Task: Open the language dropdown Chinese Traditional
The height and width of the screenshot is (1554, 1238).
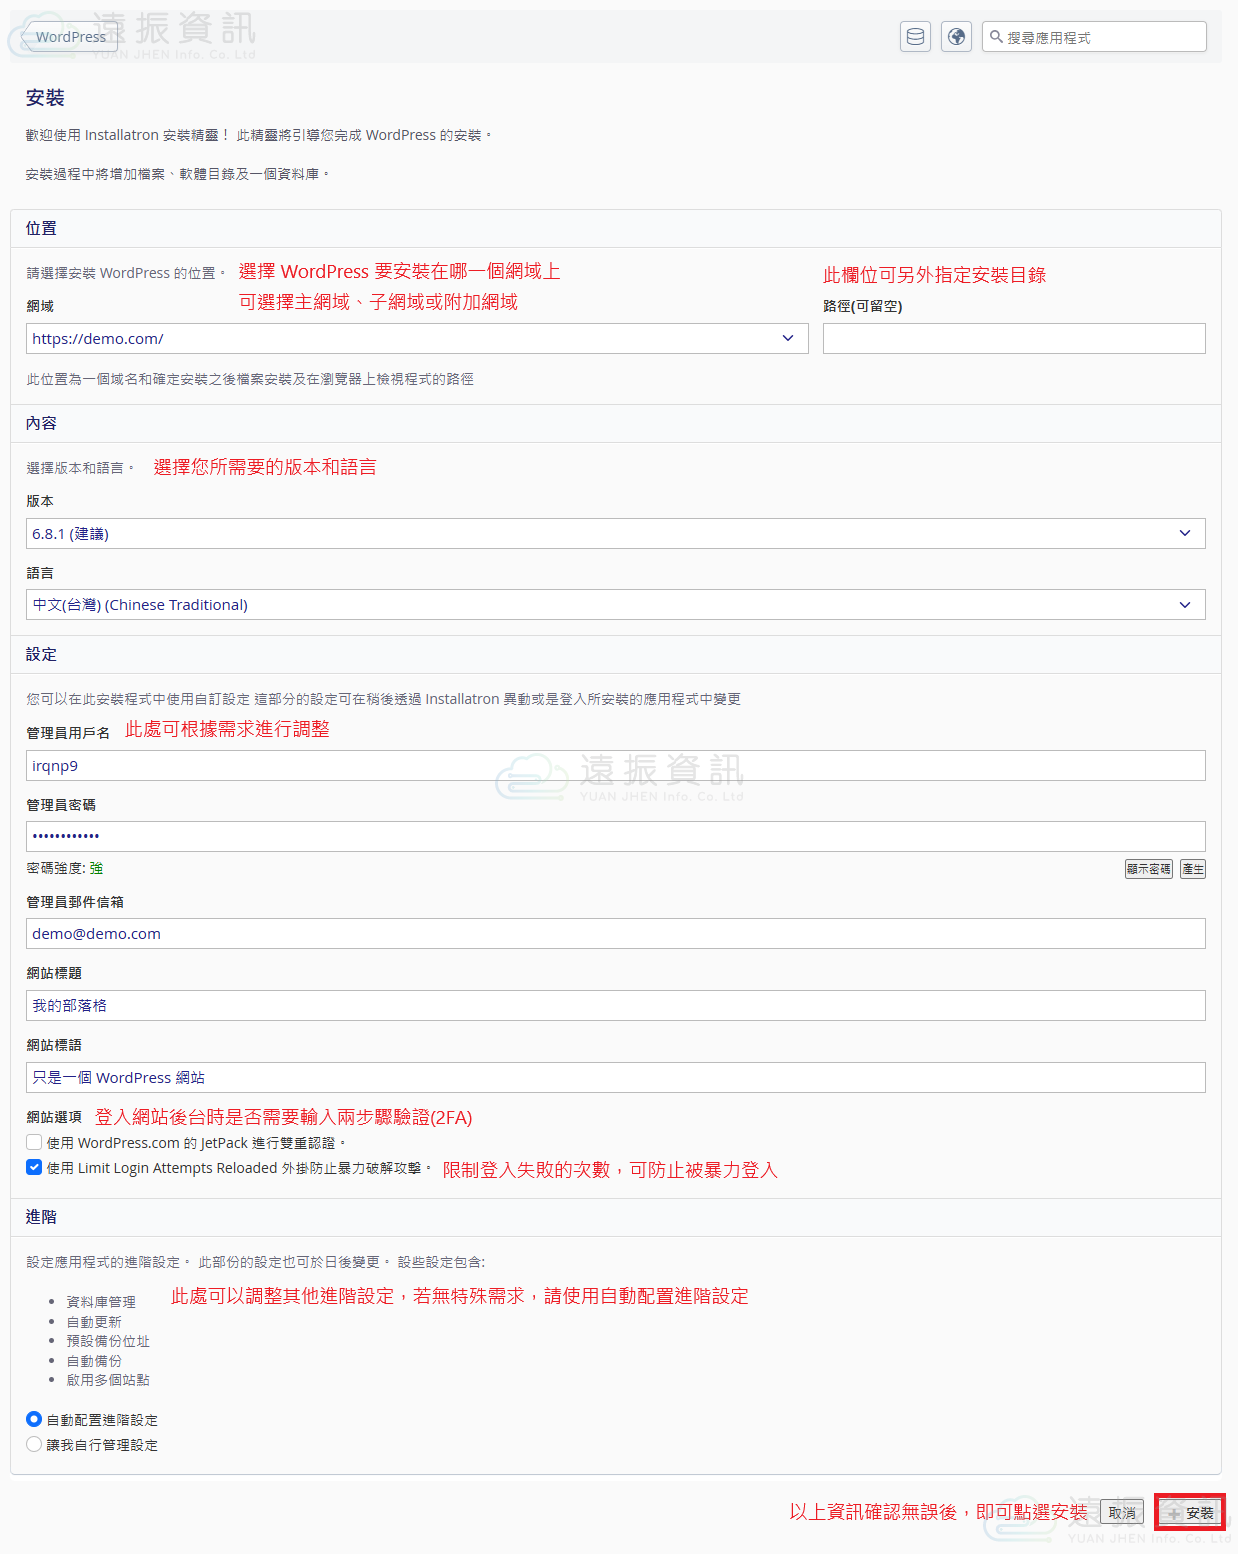Action: coord(615,605)
